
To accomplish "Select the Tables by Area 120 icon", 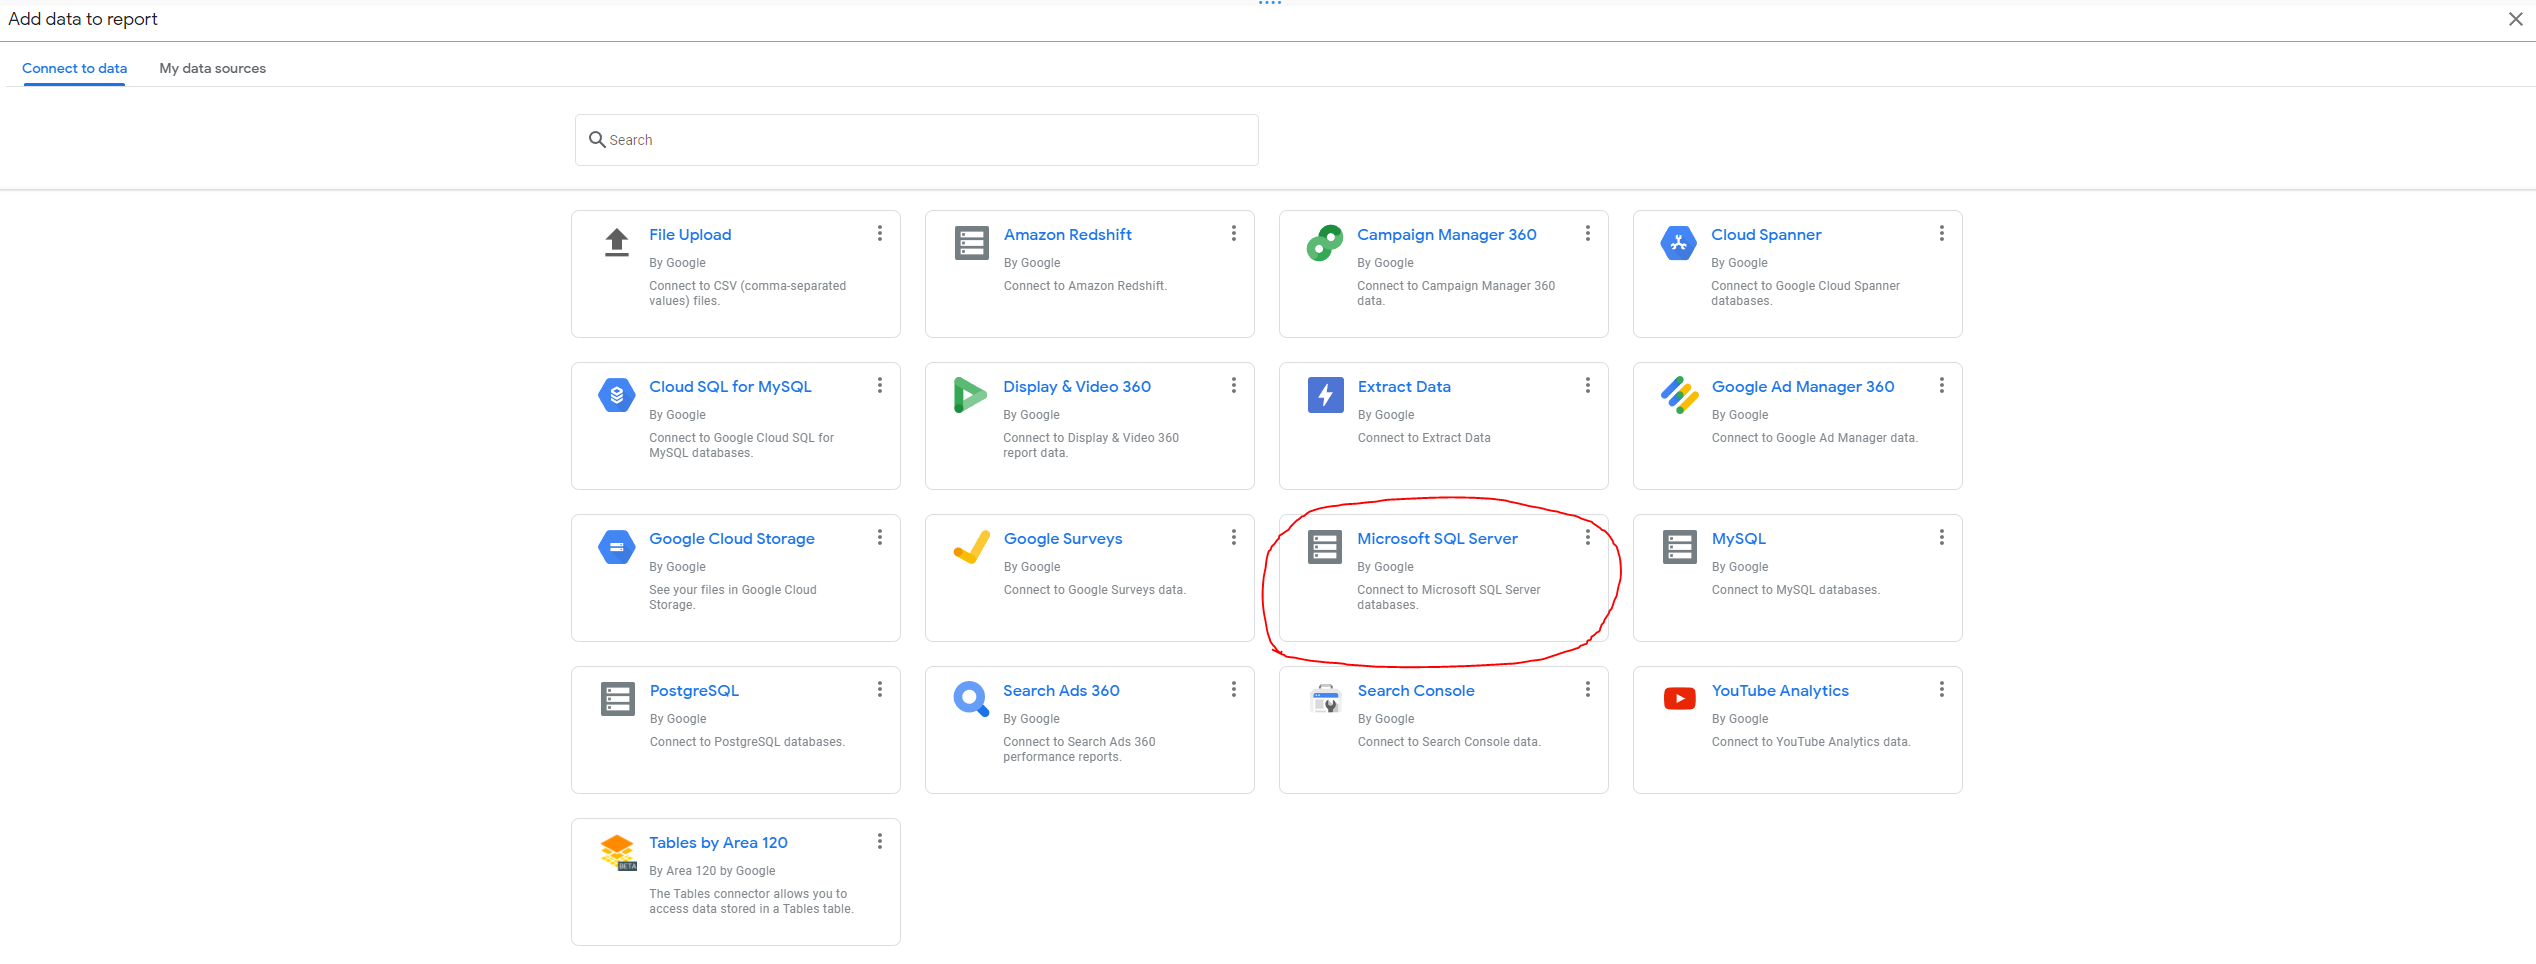I will [x=616, y=850].
